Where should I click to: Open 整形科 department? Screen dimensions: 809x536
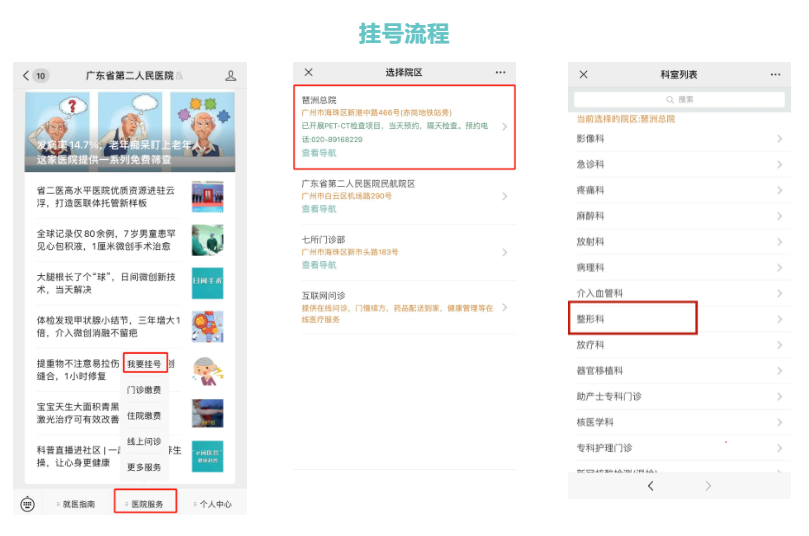click(680, 319)
